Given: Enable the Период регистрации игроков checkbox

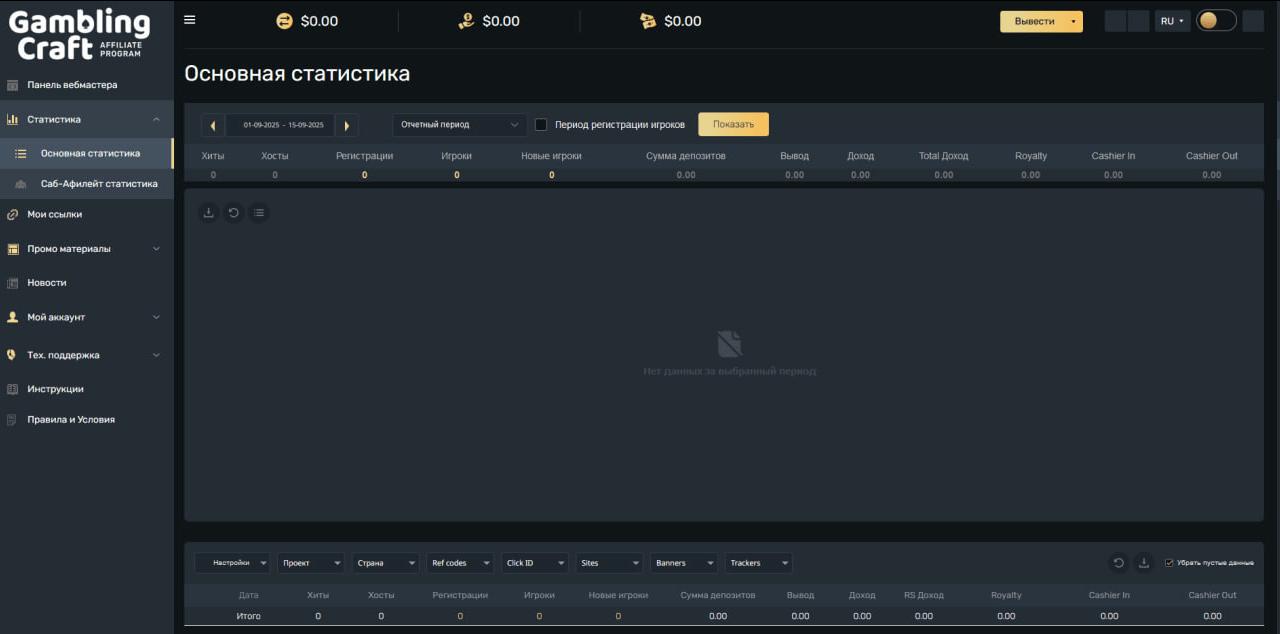Looking at the screenshot, I should (x=541, y=125).
